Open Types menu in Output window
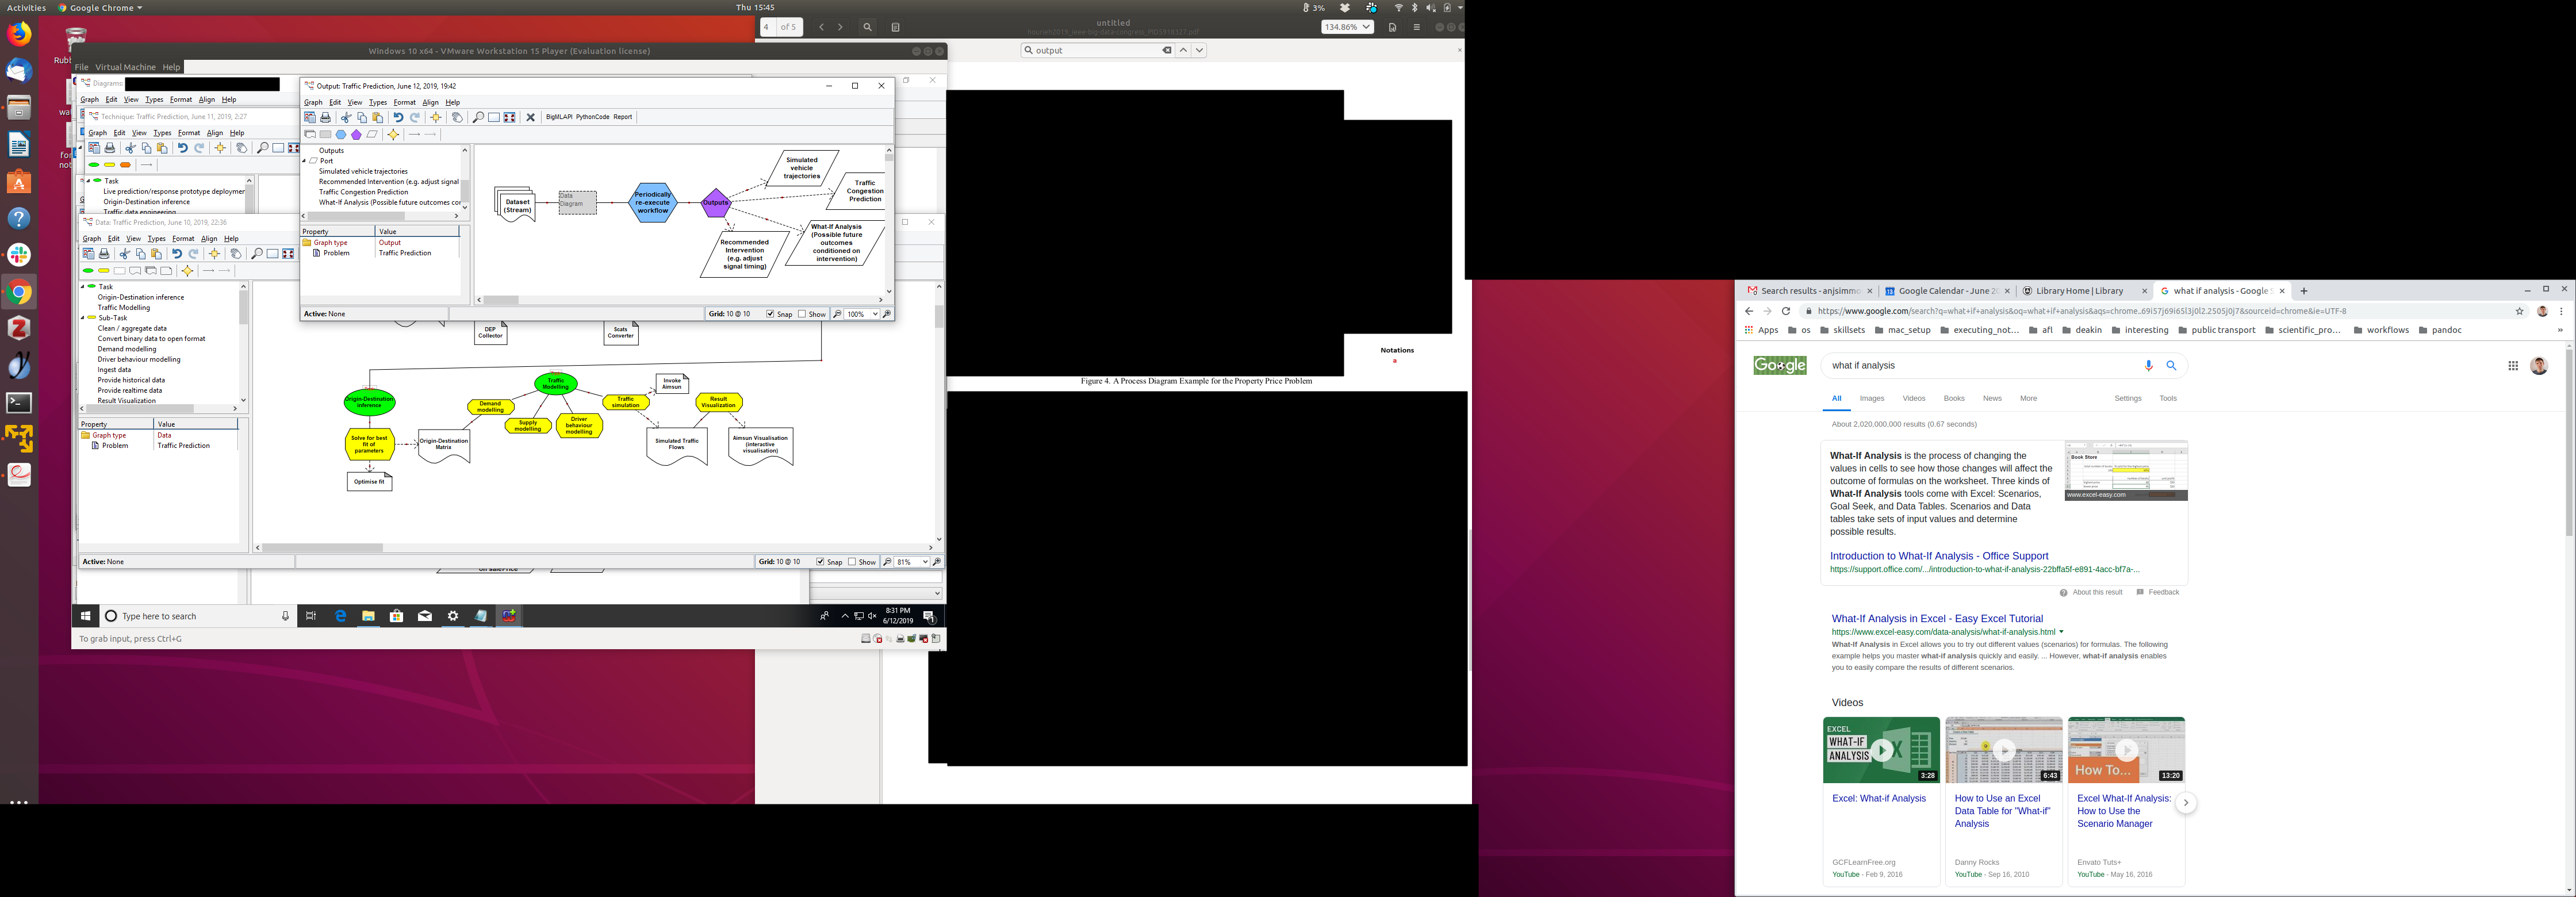The height and width of the screenshot is (897, 2576). coord(377,102)
